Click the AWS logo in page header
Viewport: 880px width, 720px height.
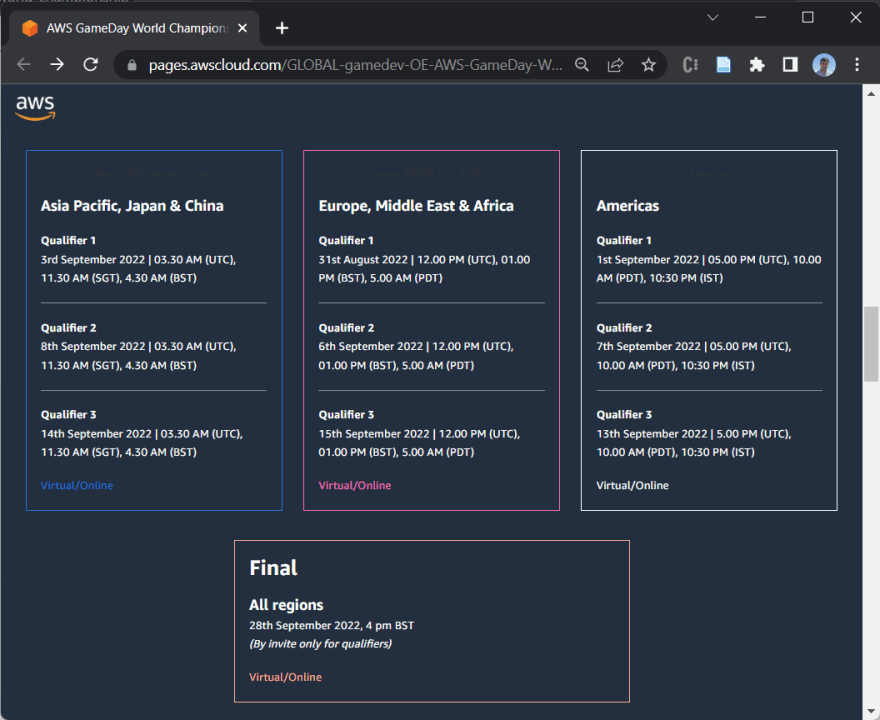click(35, 107)
